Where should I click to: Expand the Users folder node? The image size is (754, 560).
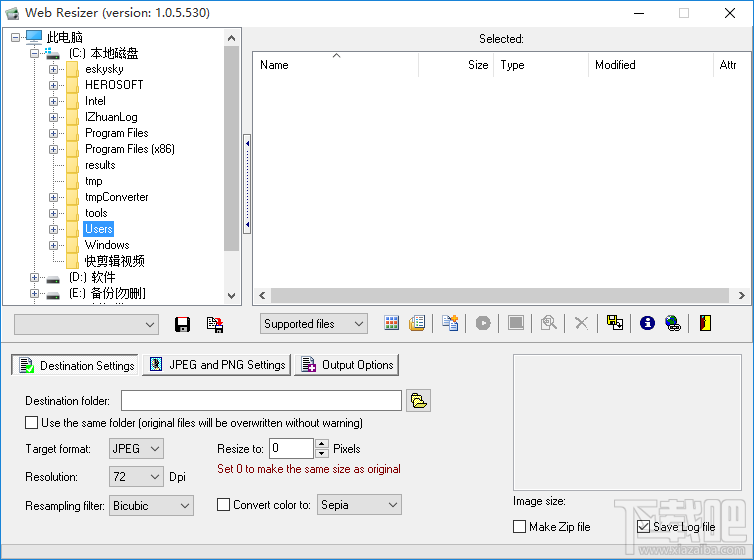[x=53, y=229]
